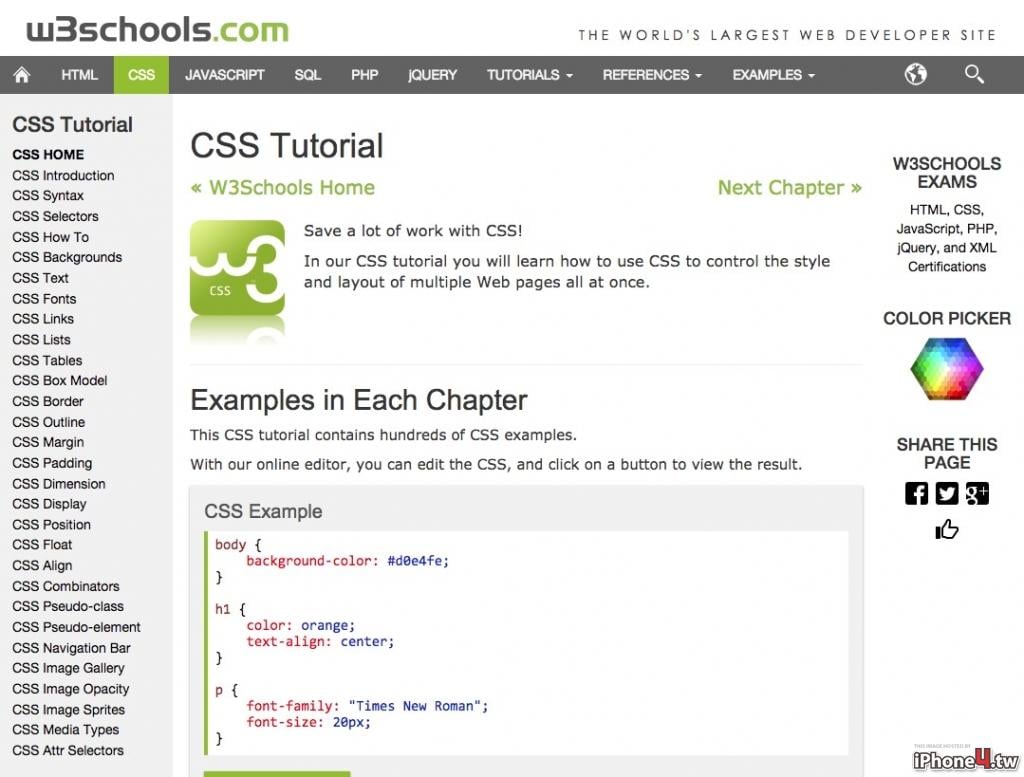Open CSS Position chapter

[52, 525]
